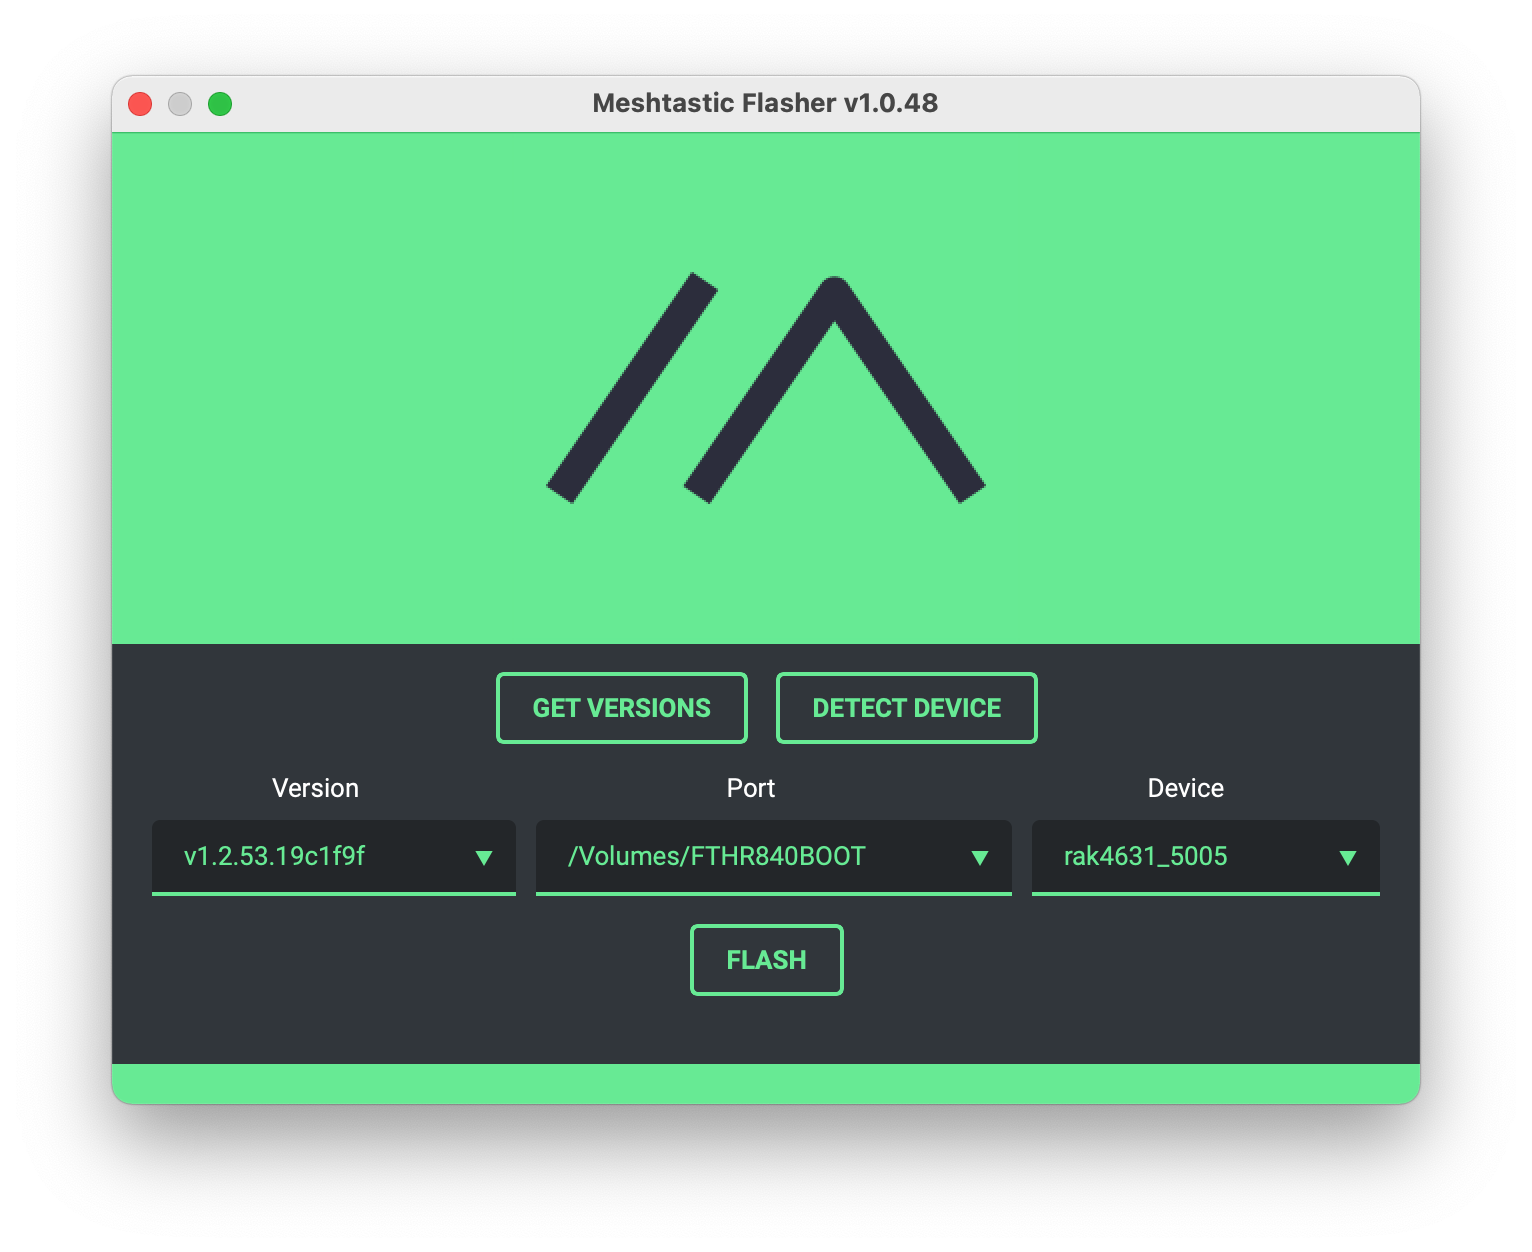Minimize window using the gray button
Image resolution: width=1532 pixels, height=1252 pixels.
180,104
